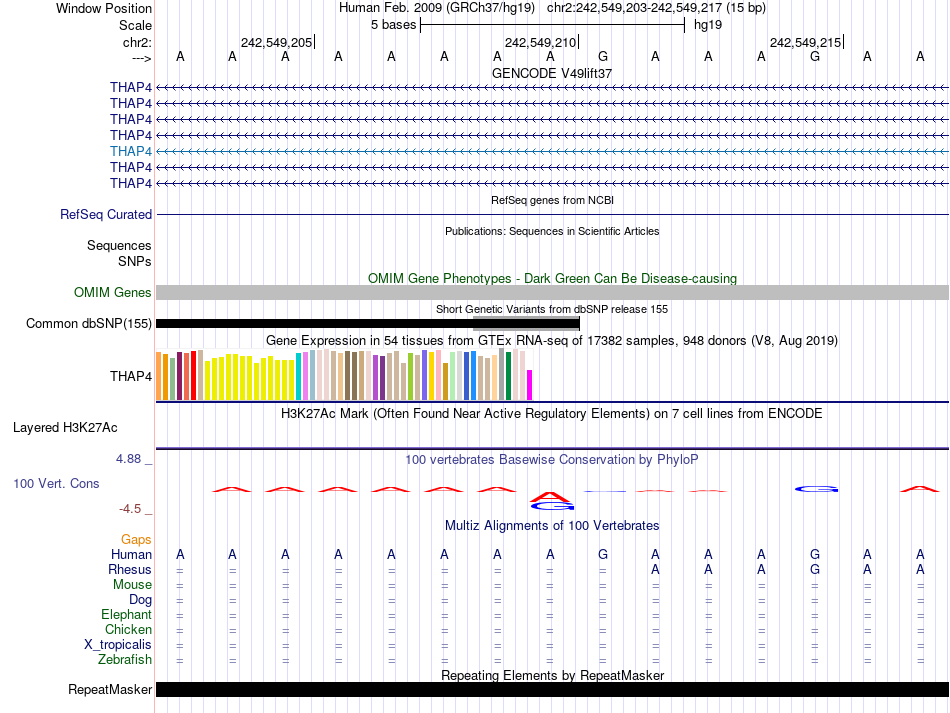Open the GENCODE V49lift37 track title

[x=552, y=73]
